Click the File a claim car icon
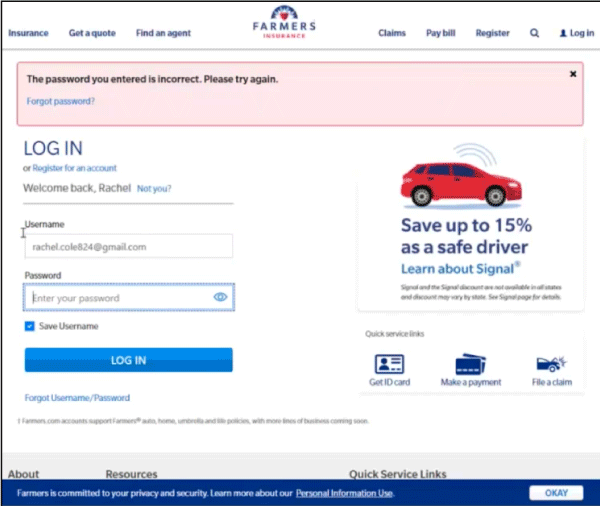The image size is (600, 506). click(x=550, y=364)
